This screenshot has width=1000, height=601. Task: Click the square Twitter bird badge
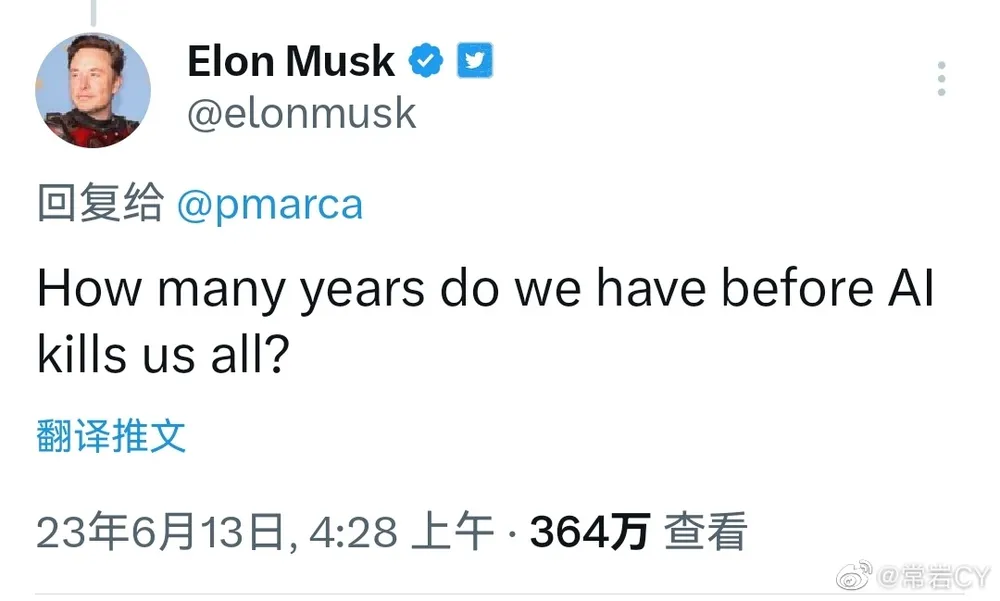click(x=475, y=62)
